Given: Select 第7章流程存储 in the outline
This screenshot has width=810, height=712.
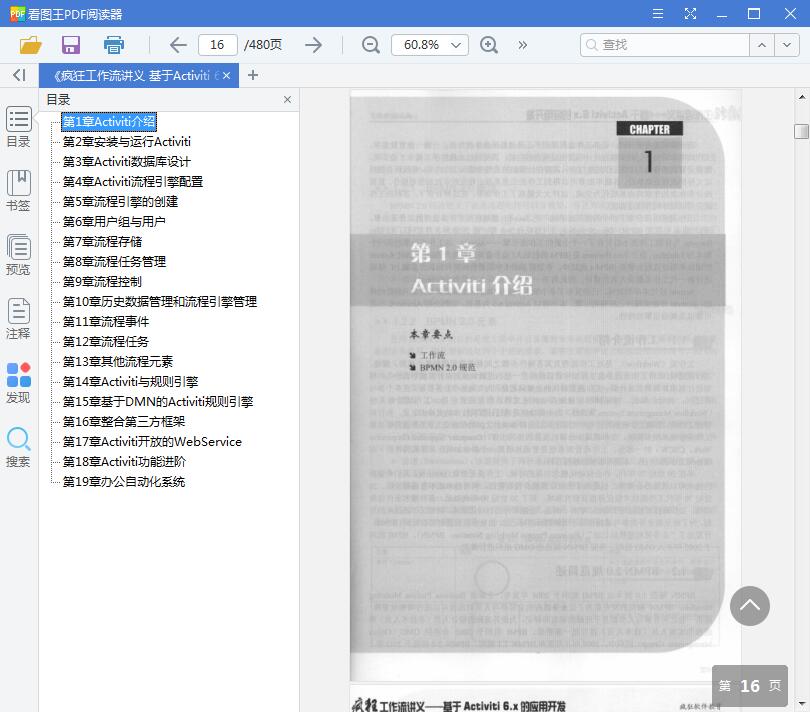Looking at the screenshot, I should click(x=102, y=242).
